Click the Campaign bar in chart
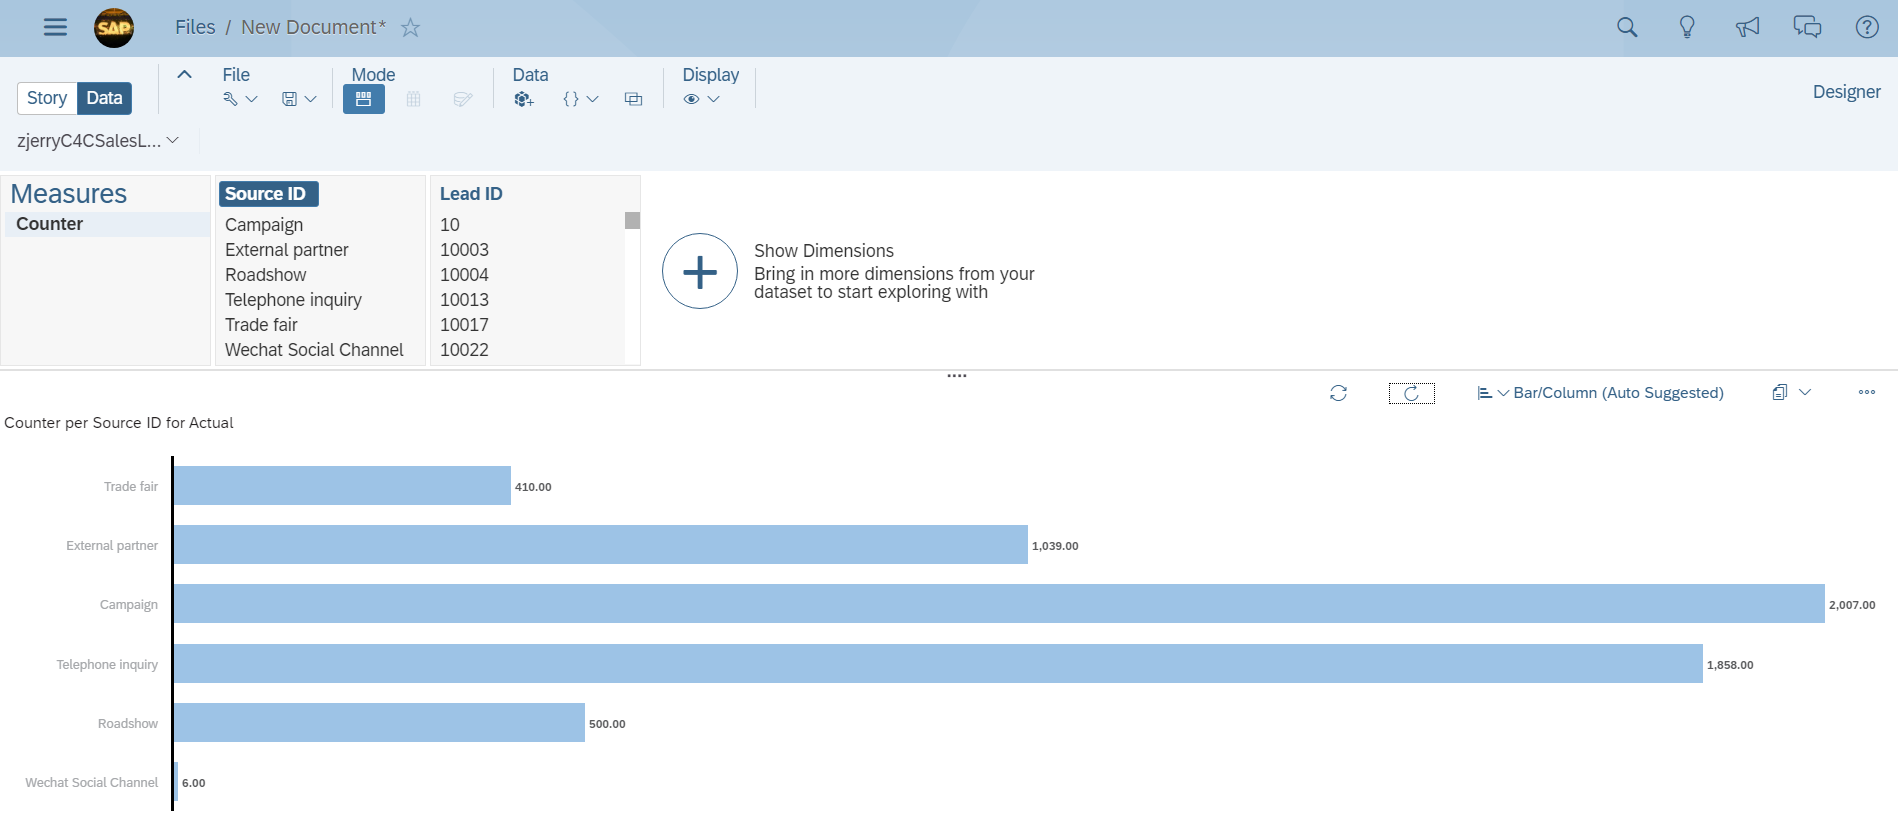1898x818 pixels. coord(999,604)
